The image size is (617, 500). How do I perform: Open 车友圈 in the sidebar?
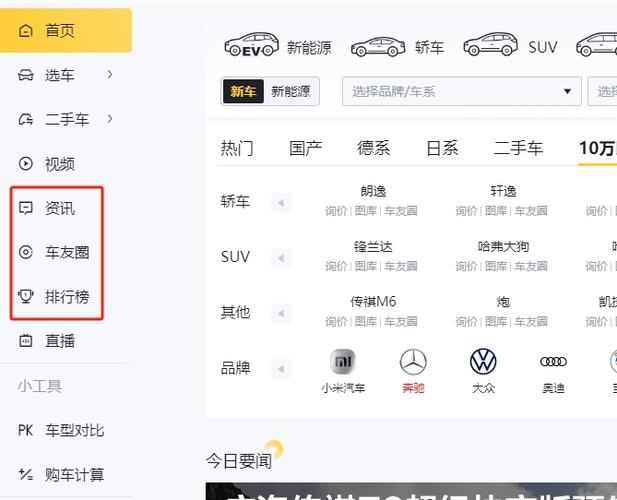[67, 253]
